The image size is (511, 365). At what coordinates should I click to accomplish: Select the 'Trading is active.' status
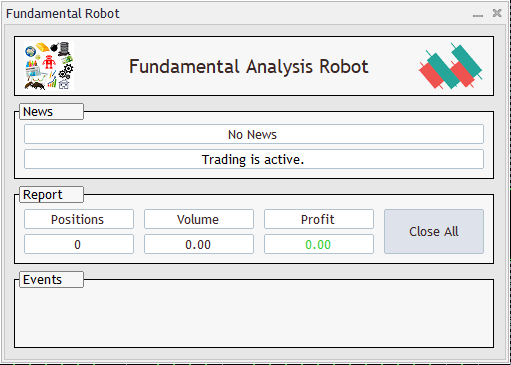tap(254, 159)
